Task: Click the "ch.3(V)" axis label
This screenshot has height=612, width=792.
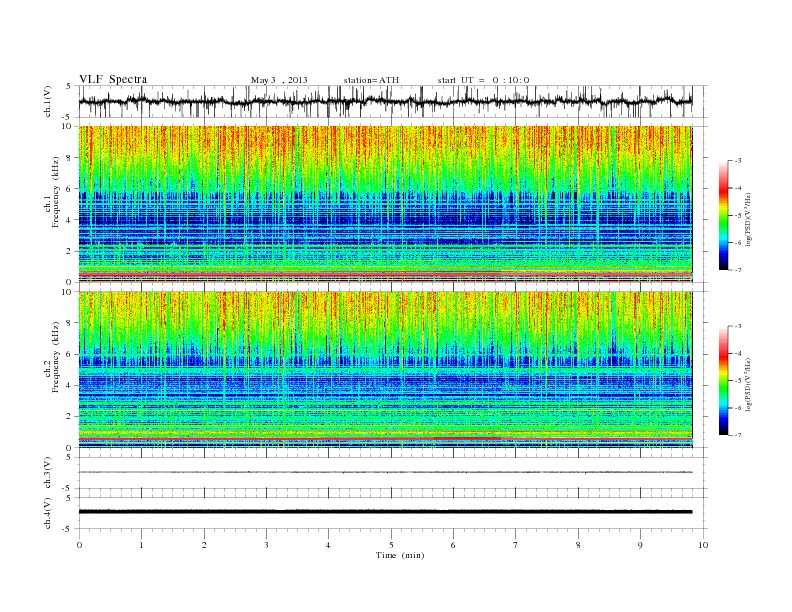Action: 47,473
